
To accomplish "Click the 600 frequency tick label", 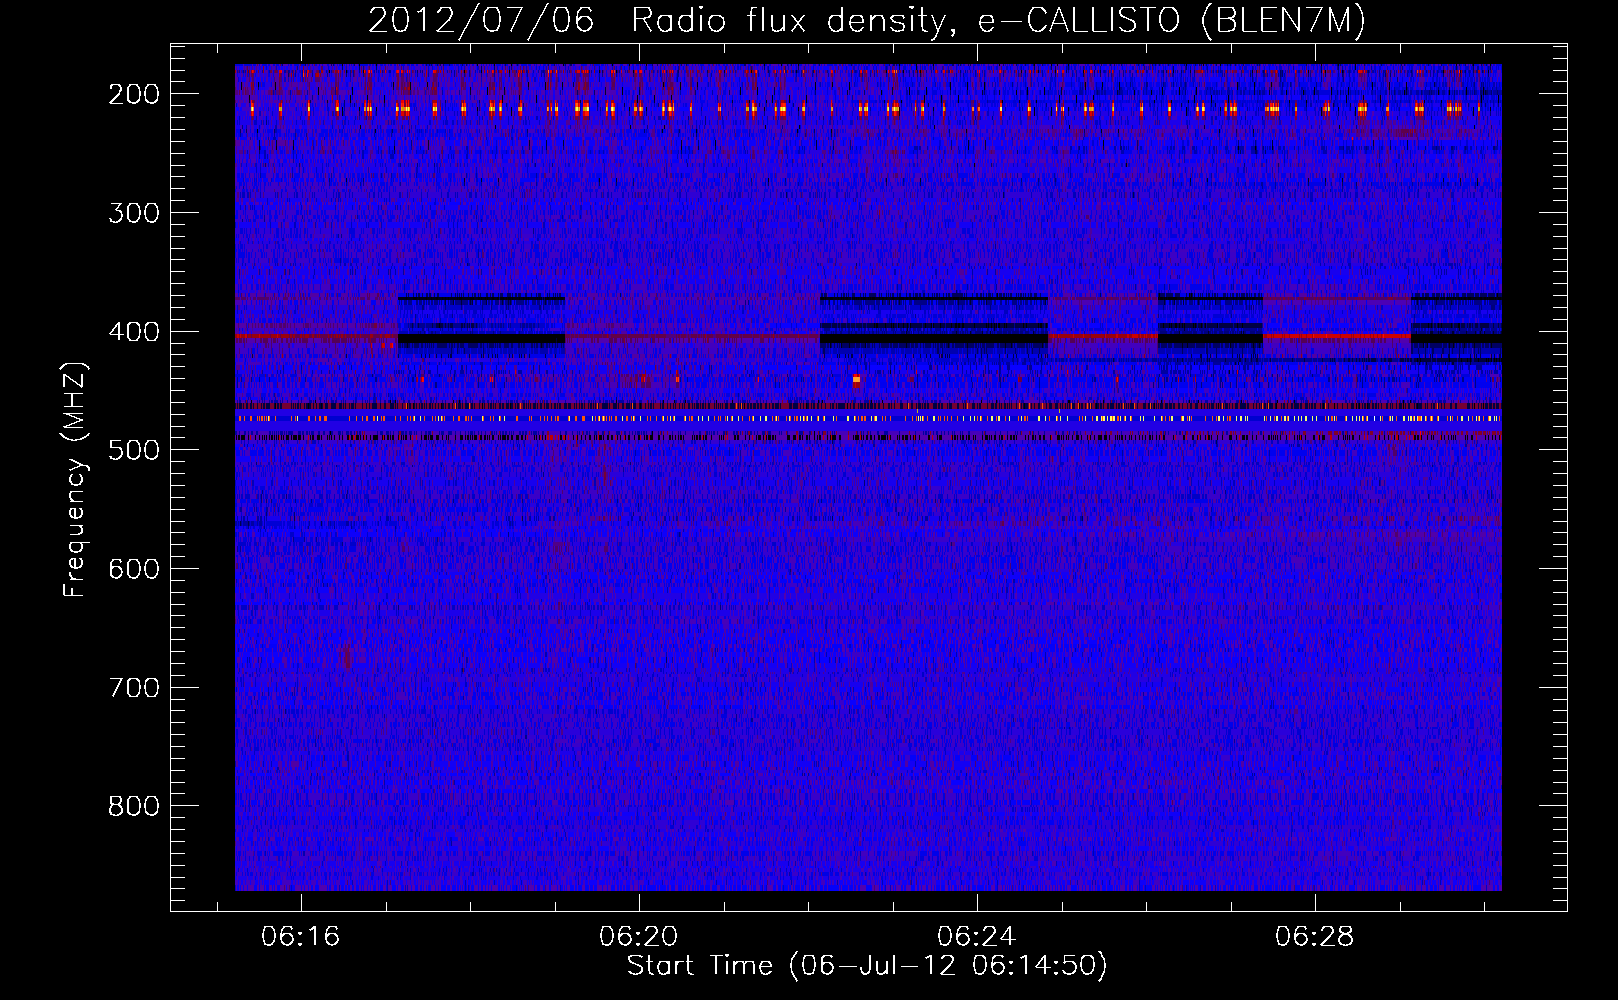I will pyautogui.click(x=134, y=569).
